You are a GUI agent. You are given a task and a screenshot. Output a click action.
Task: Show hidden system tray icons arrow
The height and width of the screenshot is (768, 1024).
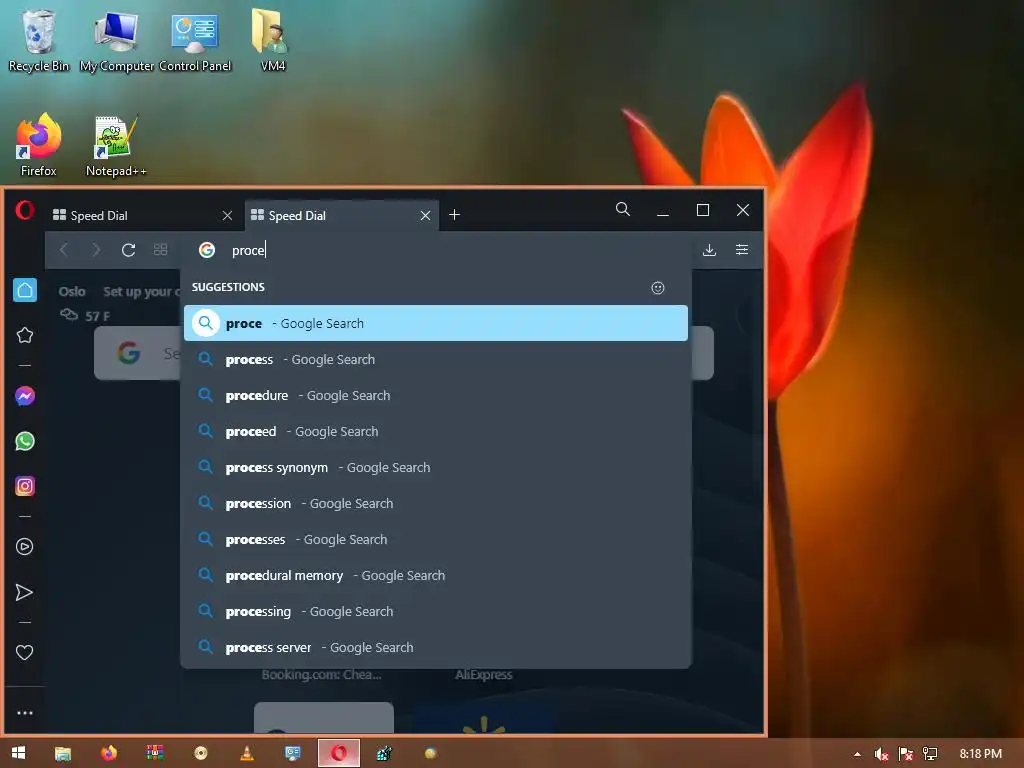point(857,754)
